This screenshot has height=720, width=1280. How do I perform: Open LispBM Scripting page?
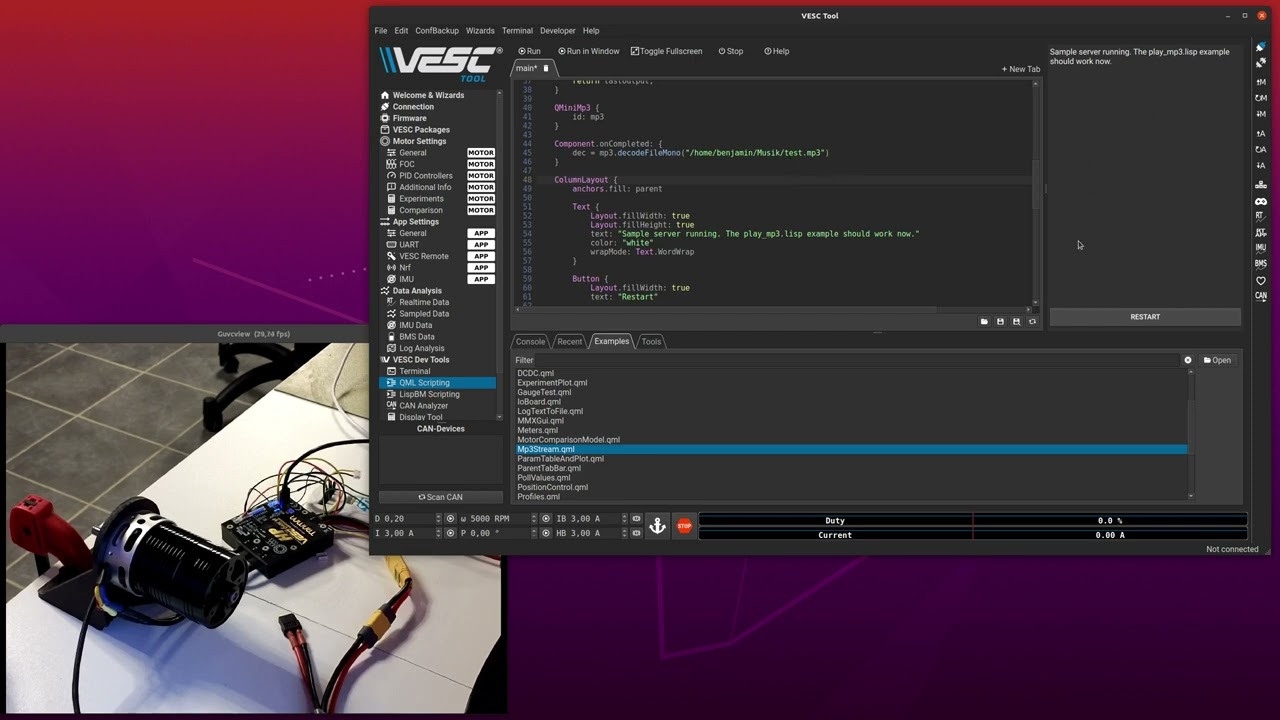click(x=429, y=394)
